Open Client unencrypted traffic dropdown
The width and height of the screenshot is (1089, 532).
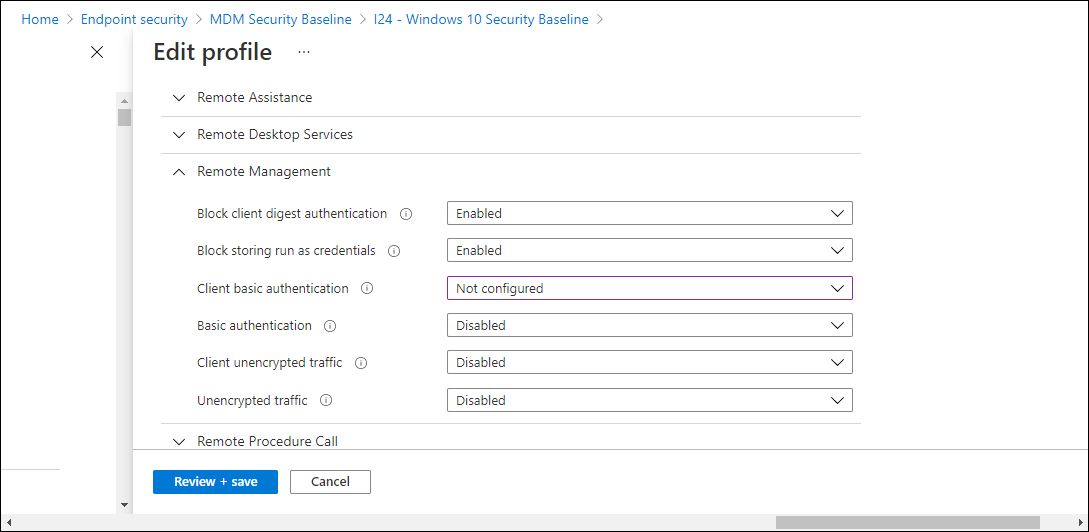tap(649, 363)
